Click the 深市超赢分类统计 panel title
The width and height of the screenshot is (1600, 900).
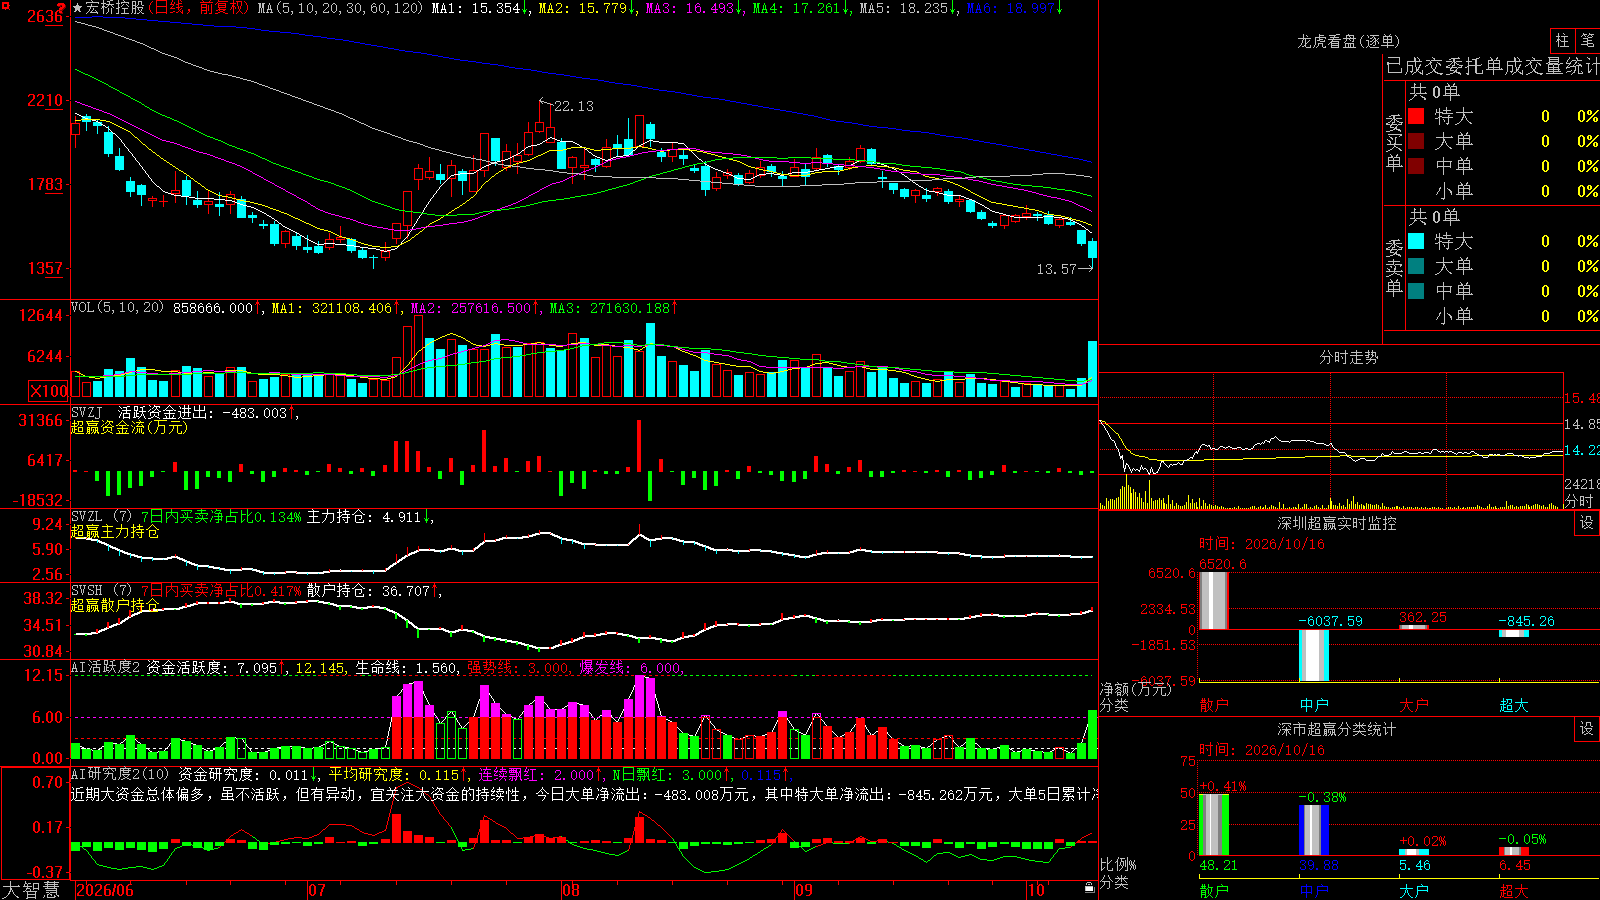tap(1336, 729)
